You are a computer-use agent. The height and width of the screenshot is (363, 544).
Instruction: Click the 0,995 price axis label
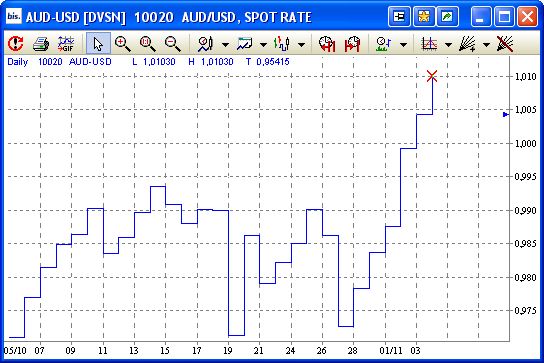tap(525, 177)
